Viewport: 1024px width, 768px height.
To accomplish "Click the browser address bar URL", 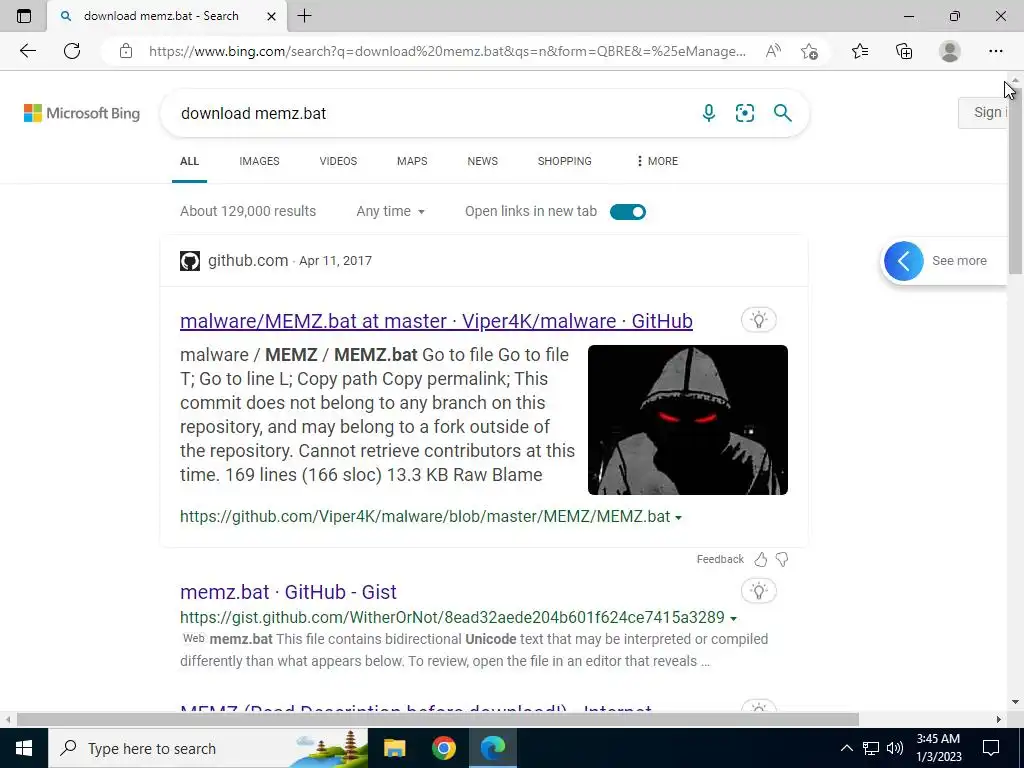I will [x=447, y=51].
